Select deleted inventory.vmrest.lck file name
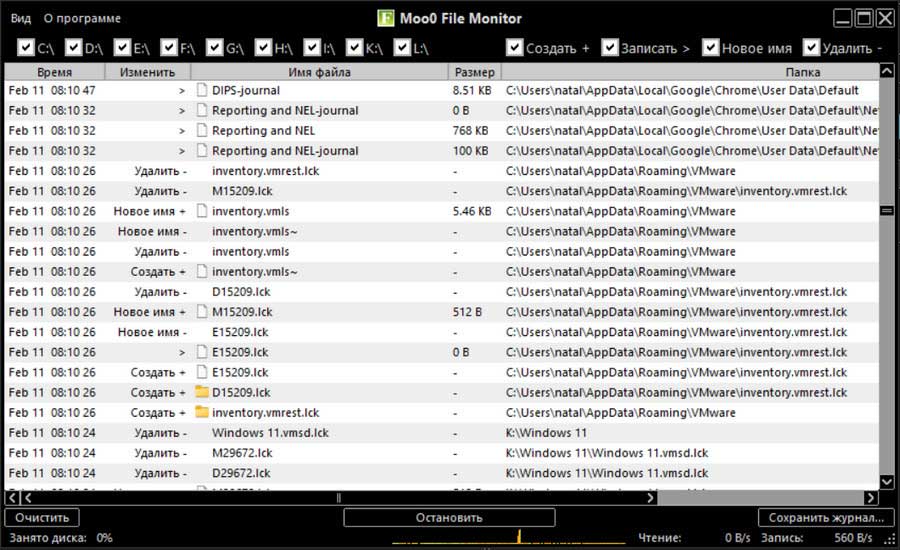Viewport: 900px width, 550px height. 266,171
